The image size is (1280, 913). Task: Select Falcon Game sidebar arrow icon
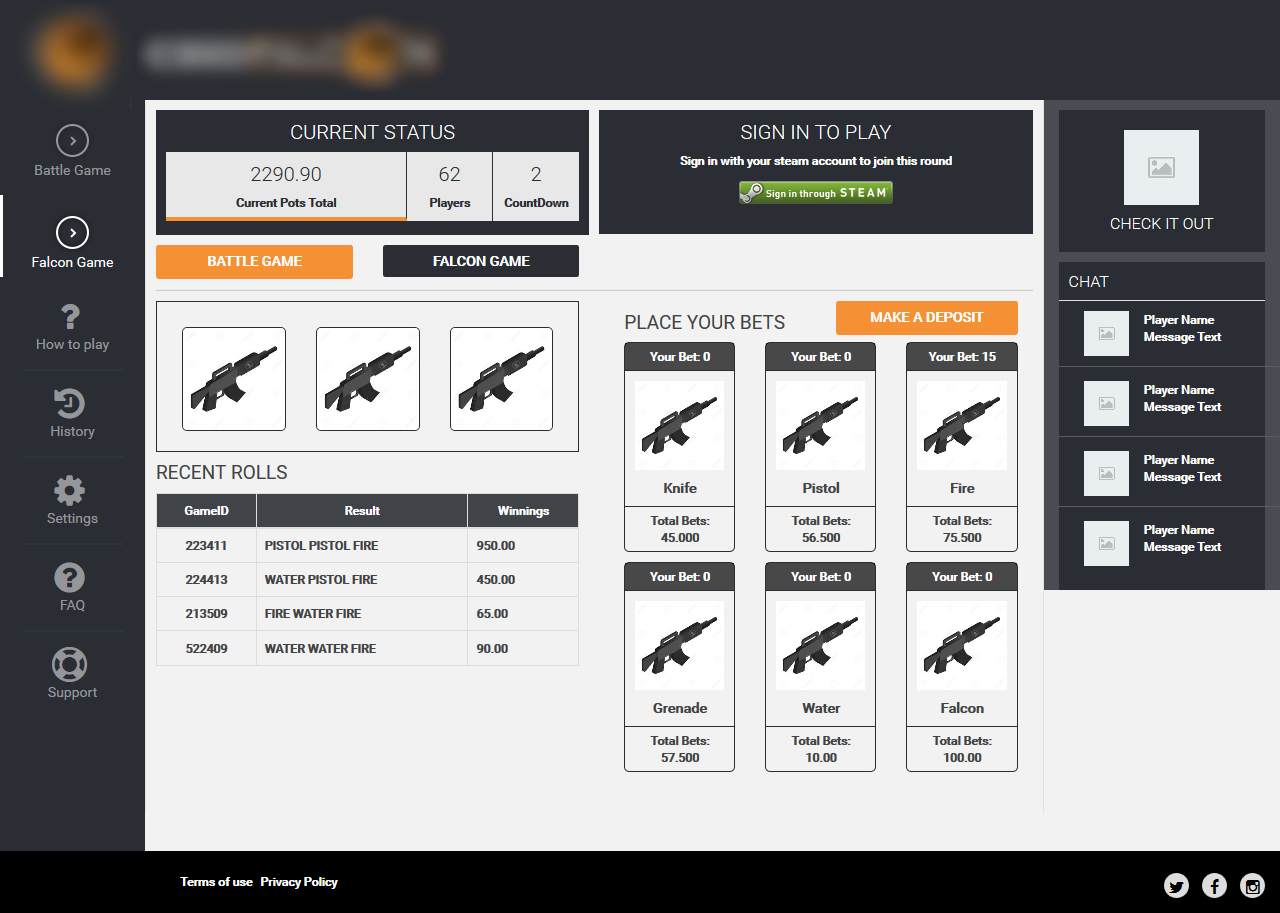coord(72,233)
